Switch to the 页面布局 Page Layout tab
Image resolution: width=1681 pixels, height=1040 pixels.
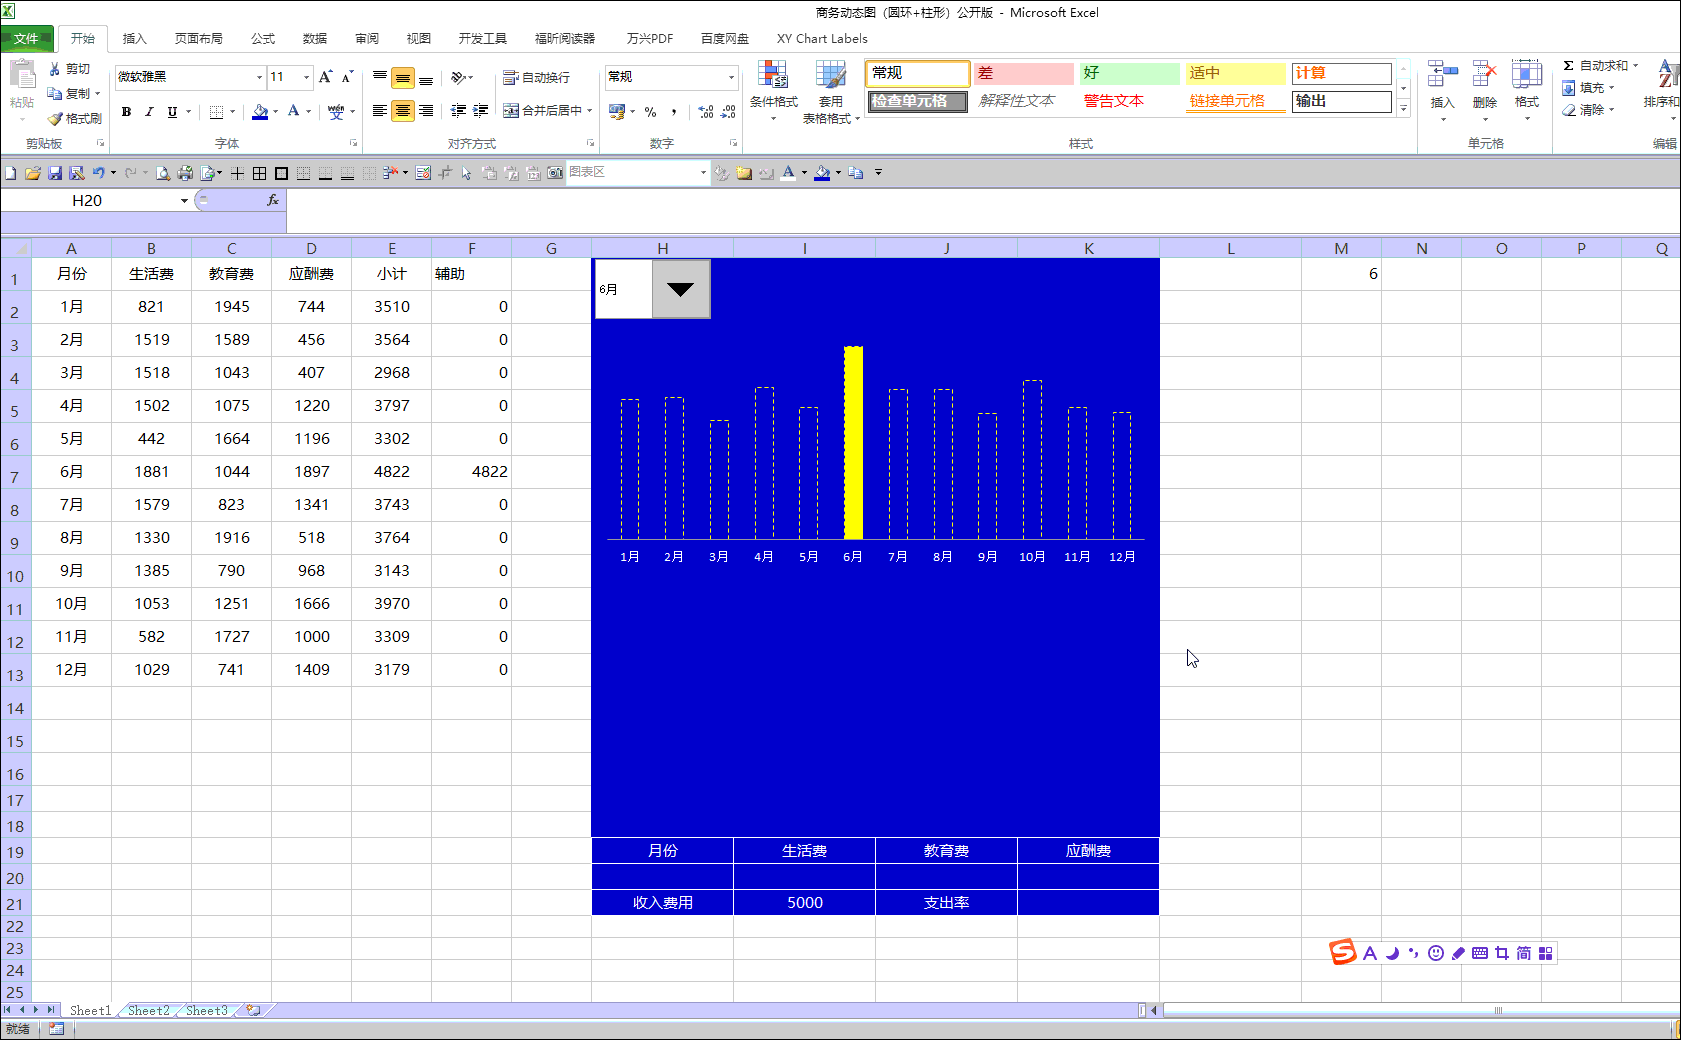point(198,39)
